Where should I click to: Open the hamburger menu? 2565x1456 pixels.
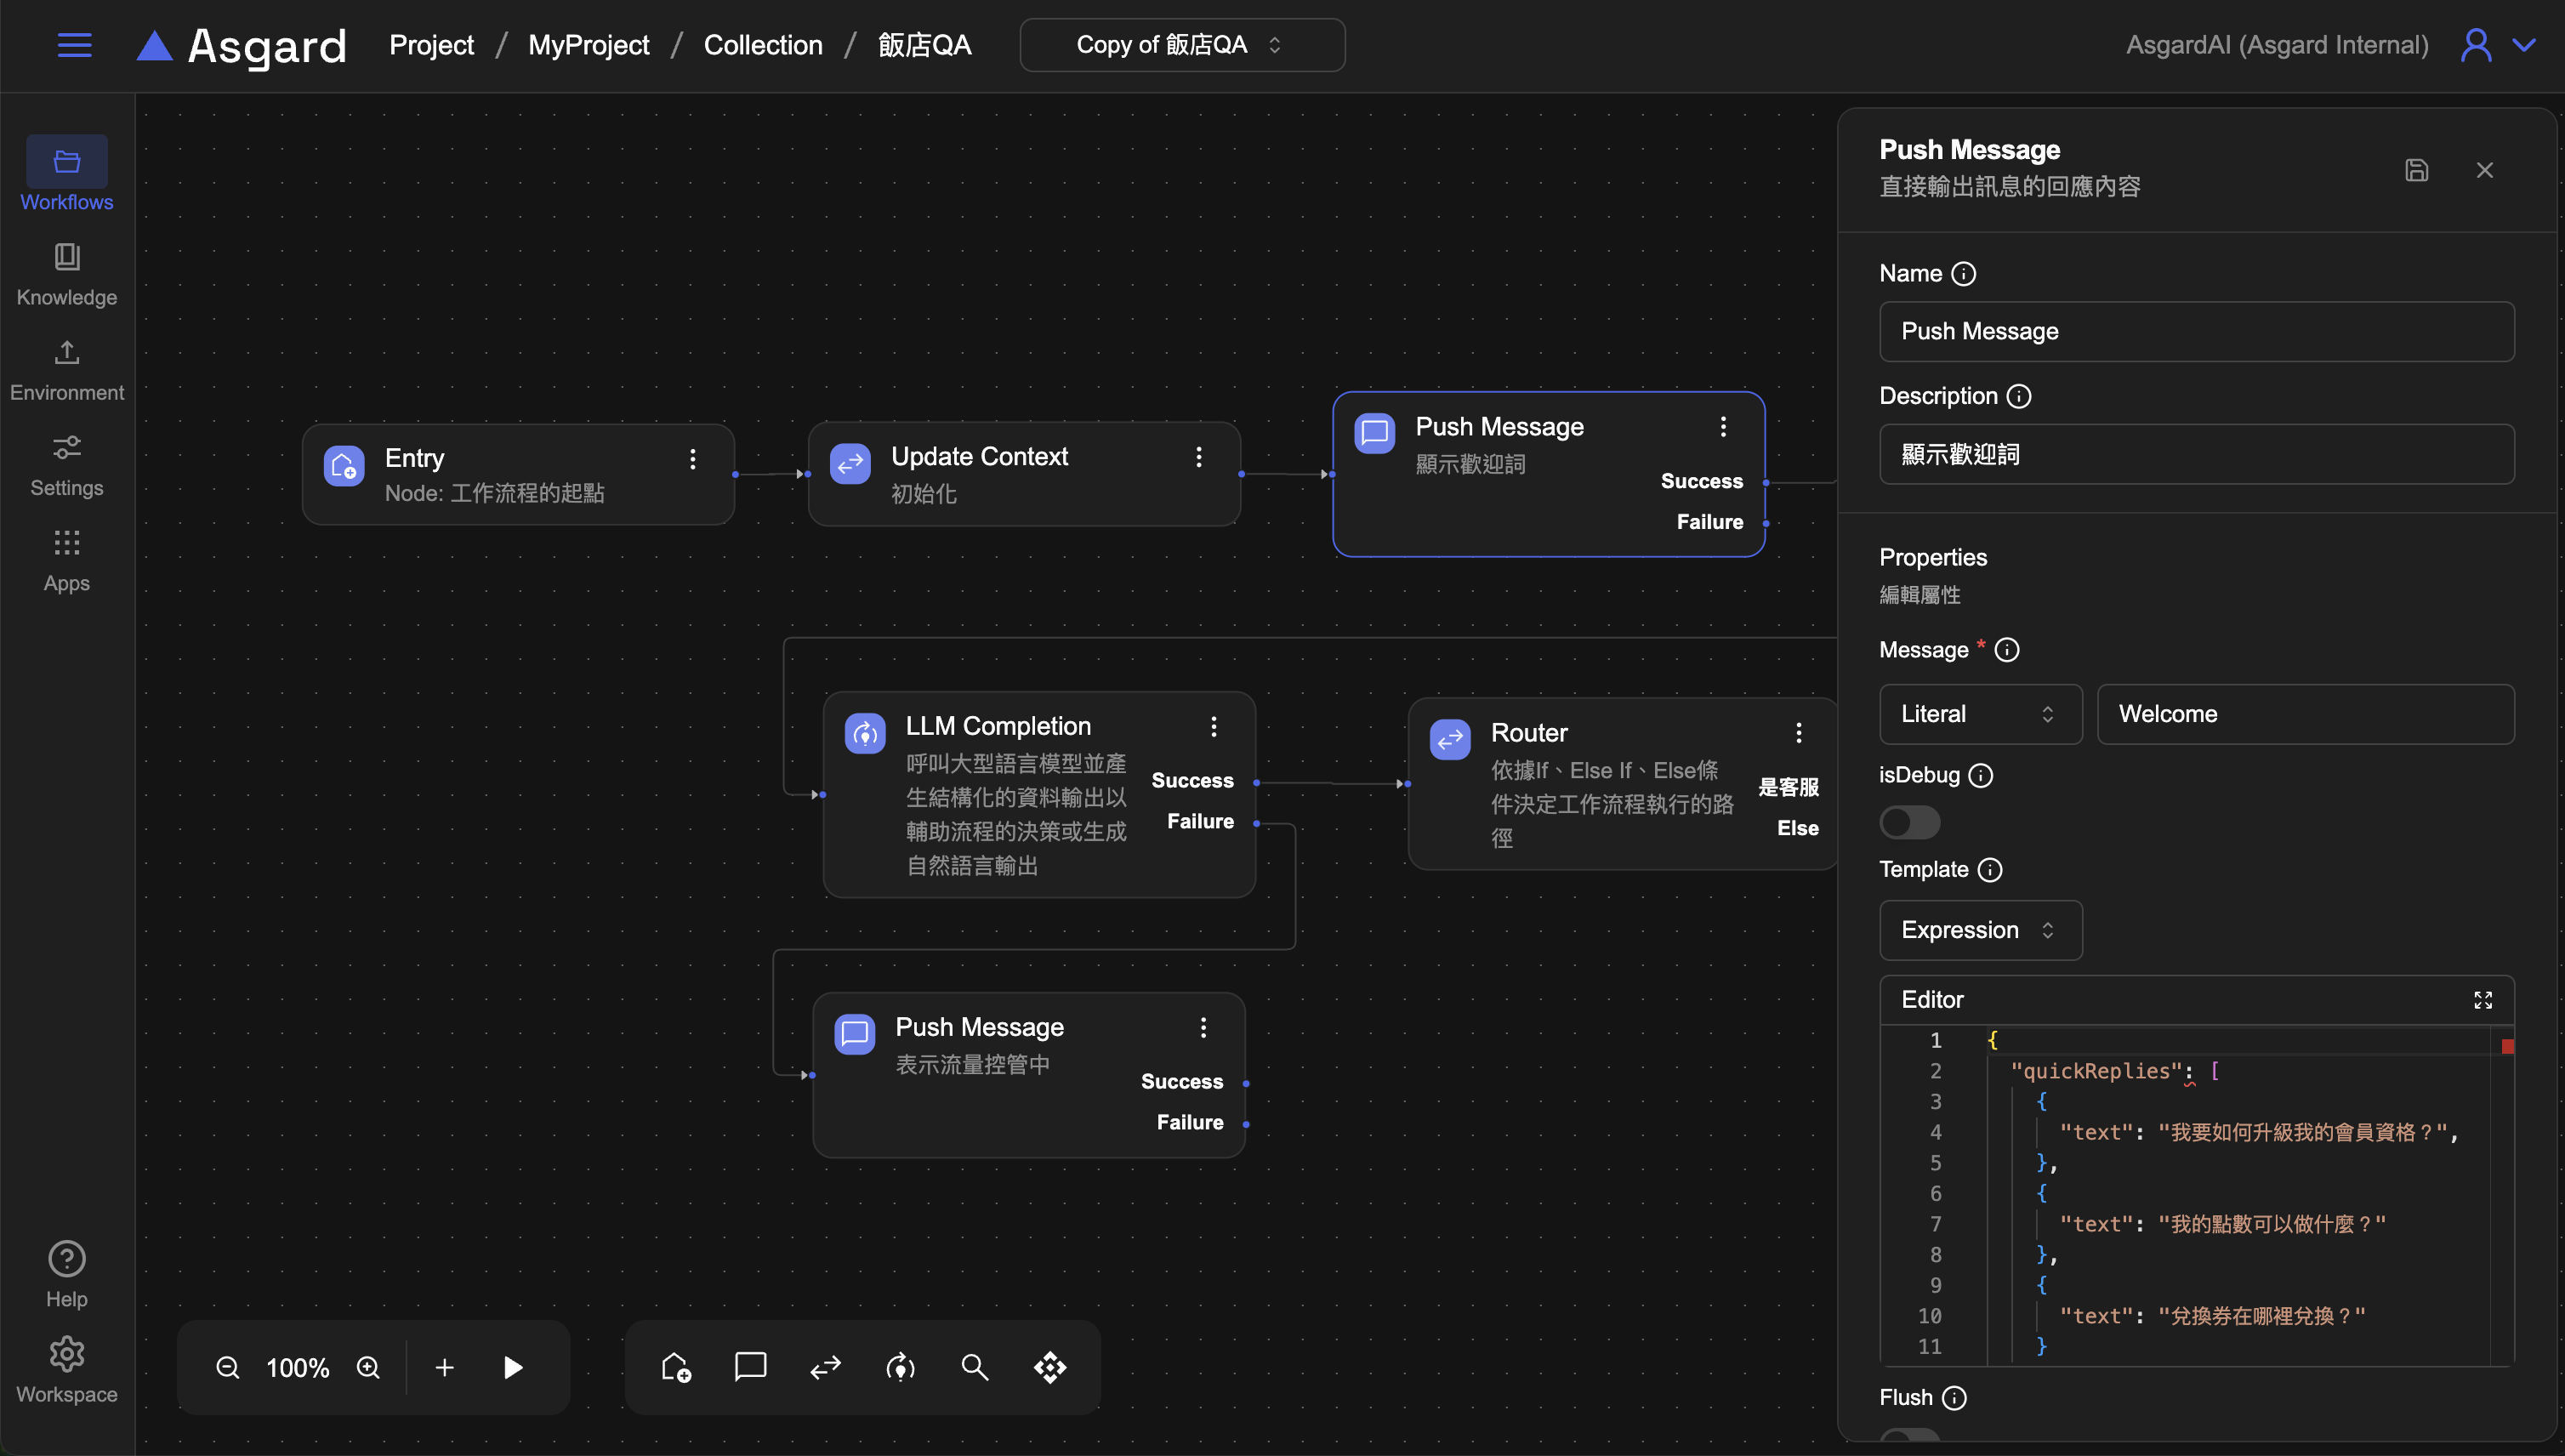(x=74, y=45)
